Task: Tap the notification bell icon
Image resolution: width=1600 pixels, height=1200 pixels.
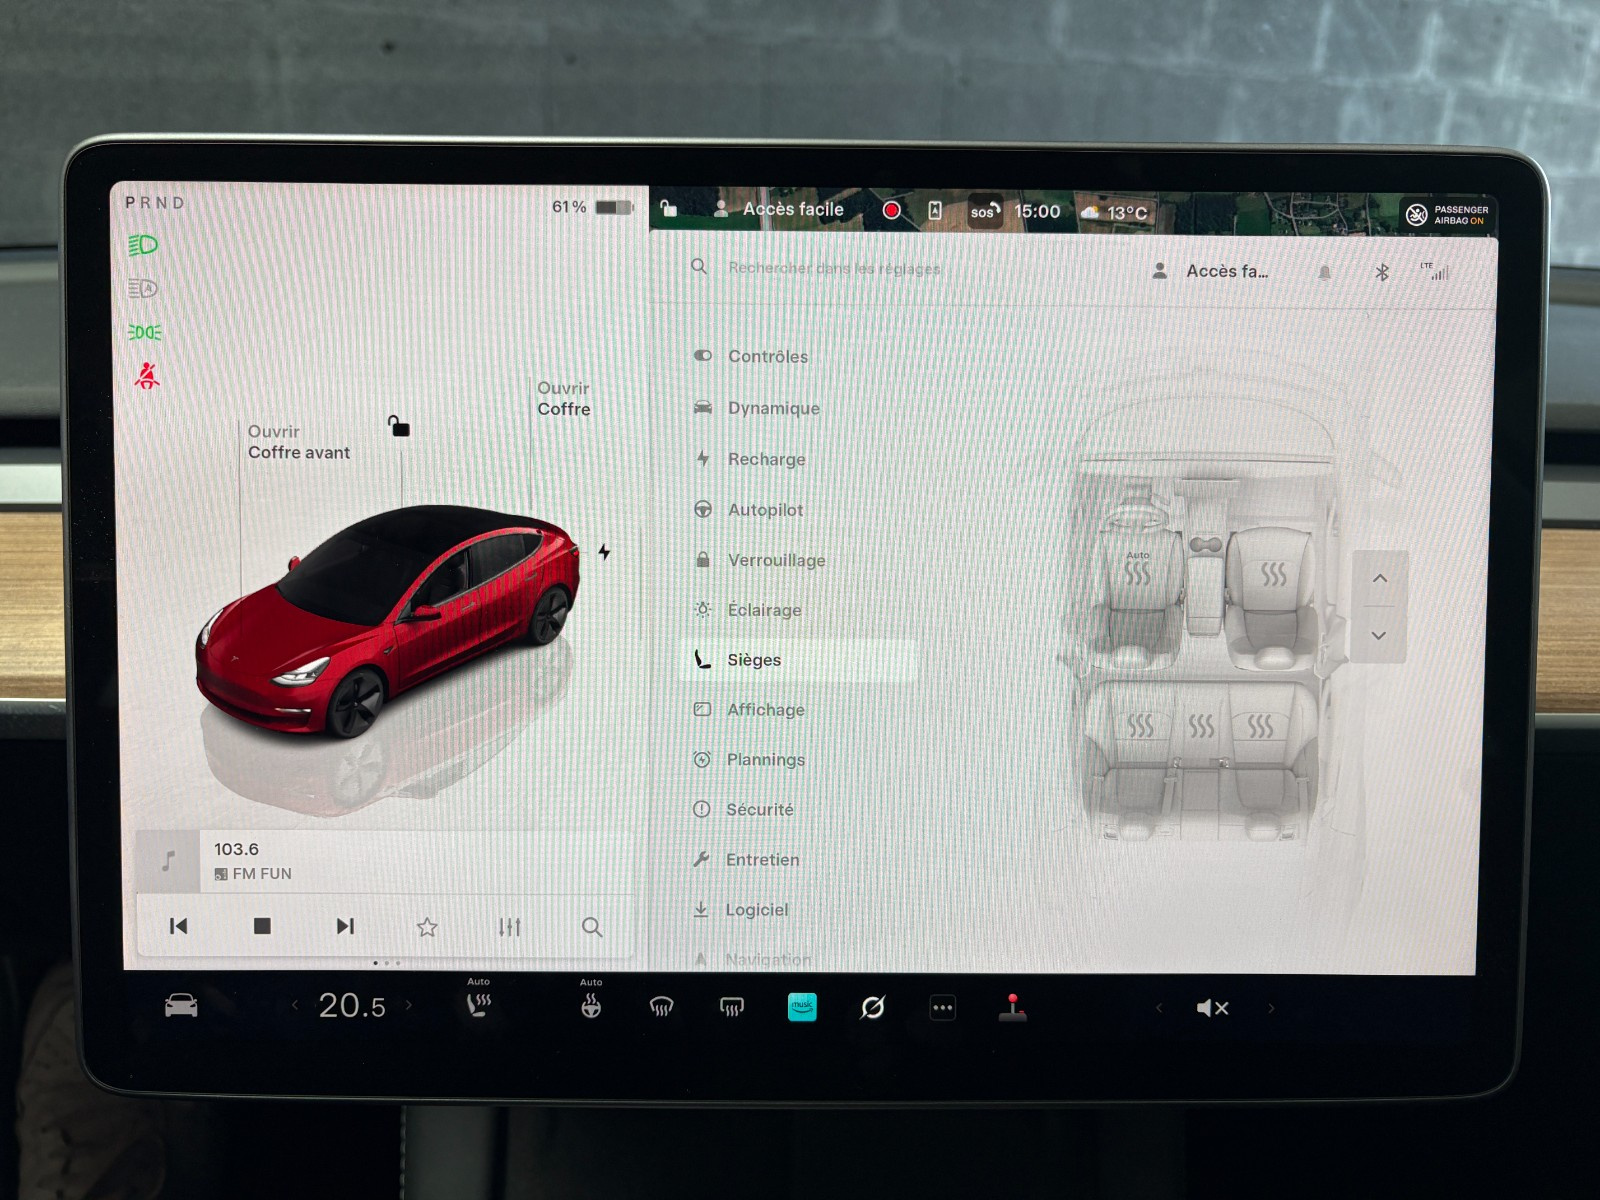Action: [x=1324, y=272]
